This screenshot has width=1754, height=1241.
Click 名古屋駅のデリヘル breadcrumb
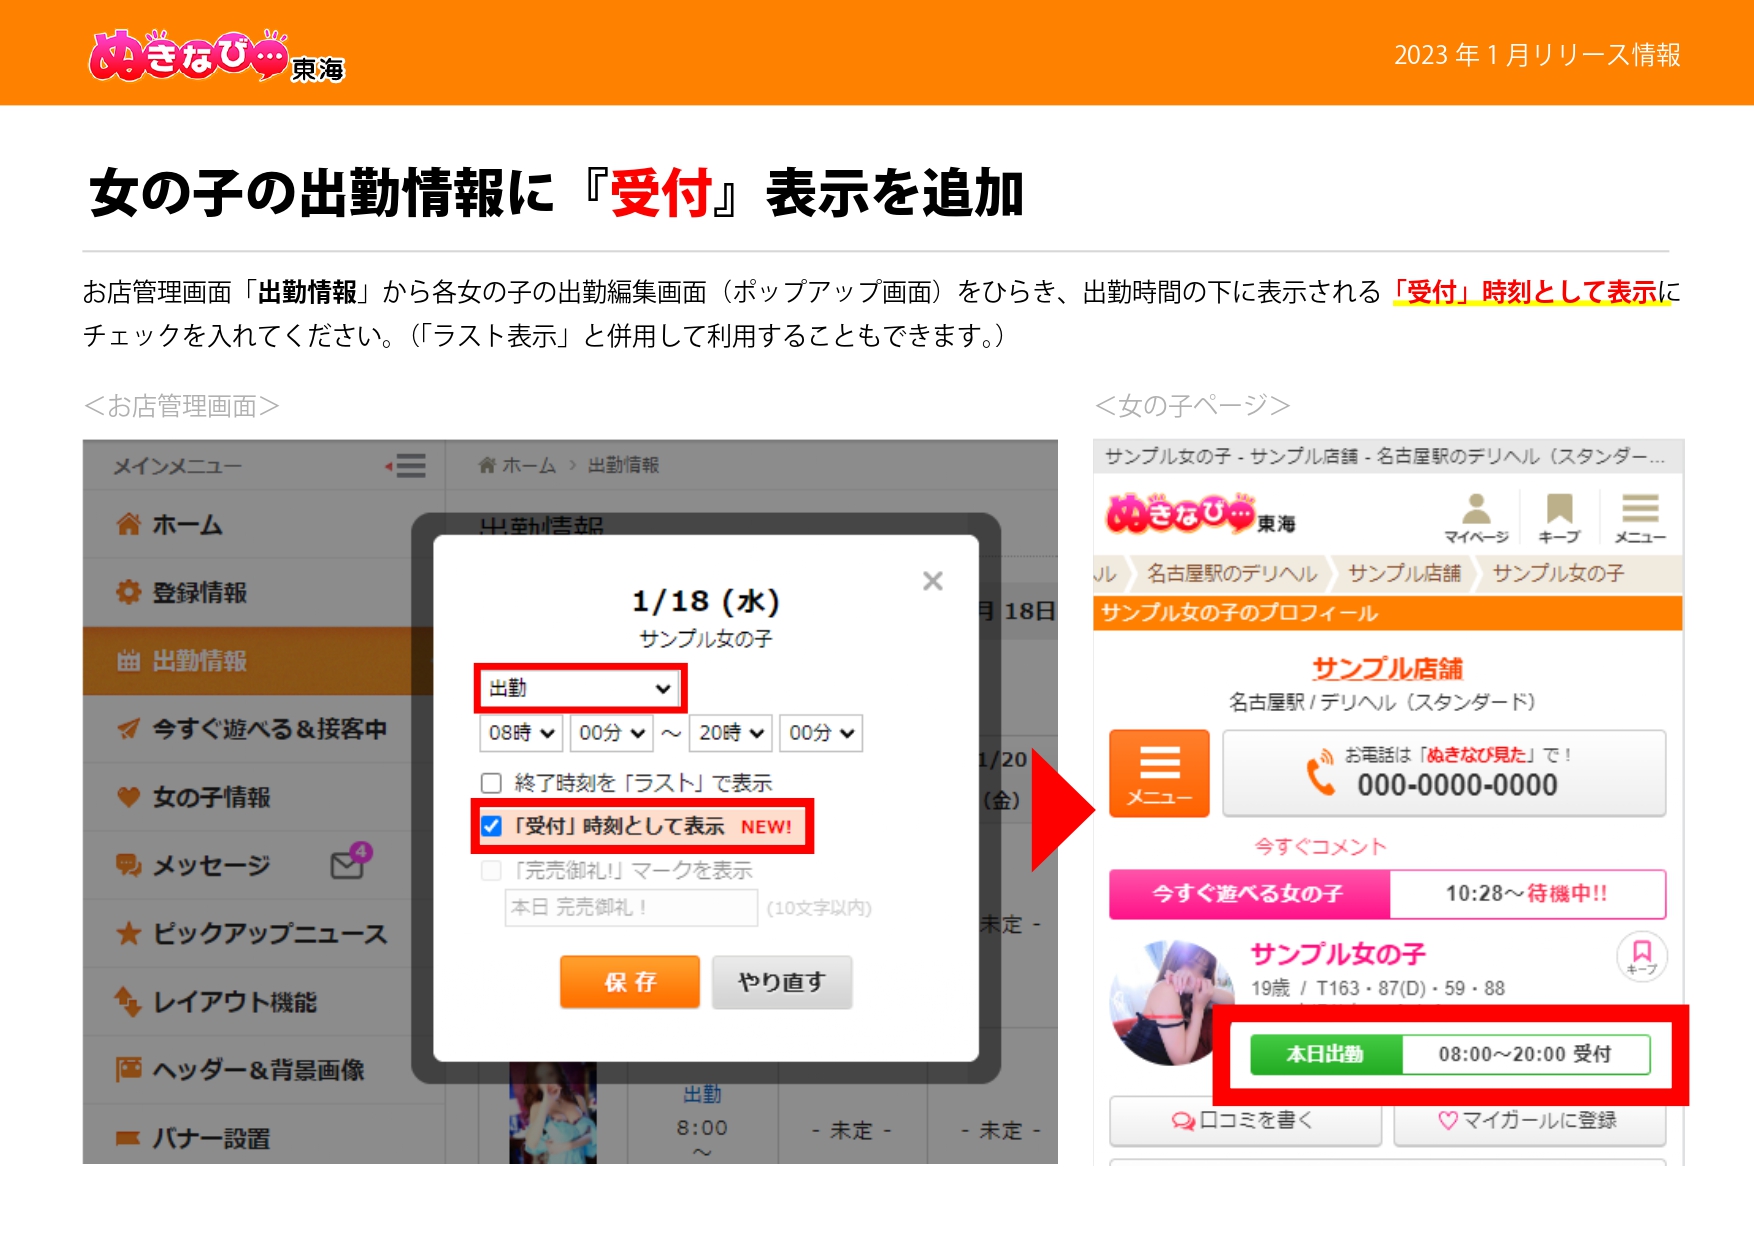1232,573
